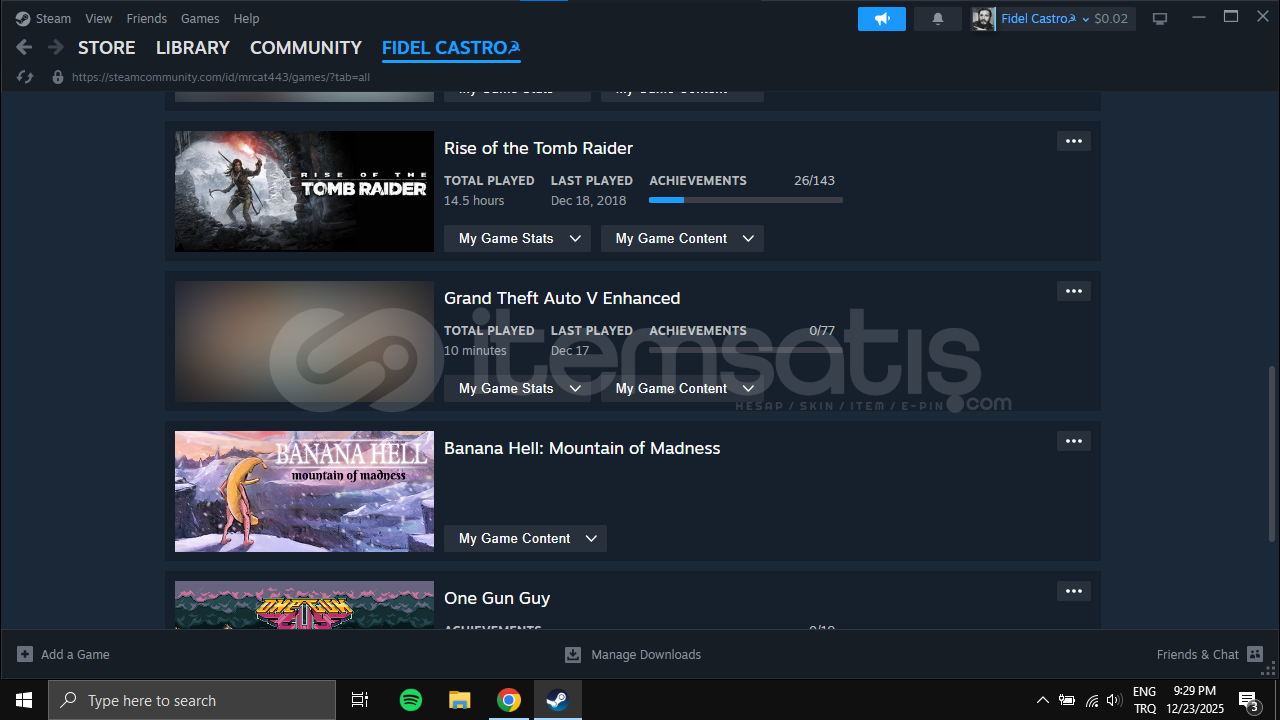Open the One Gun Guy title link
Viewport: 1280px width, 720px height.
pos(497,598)
